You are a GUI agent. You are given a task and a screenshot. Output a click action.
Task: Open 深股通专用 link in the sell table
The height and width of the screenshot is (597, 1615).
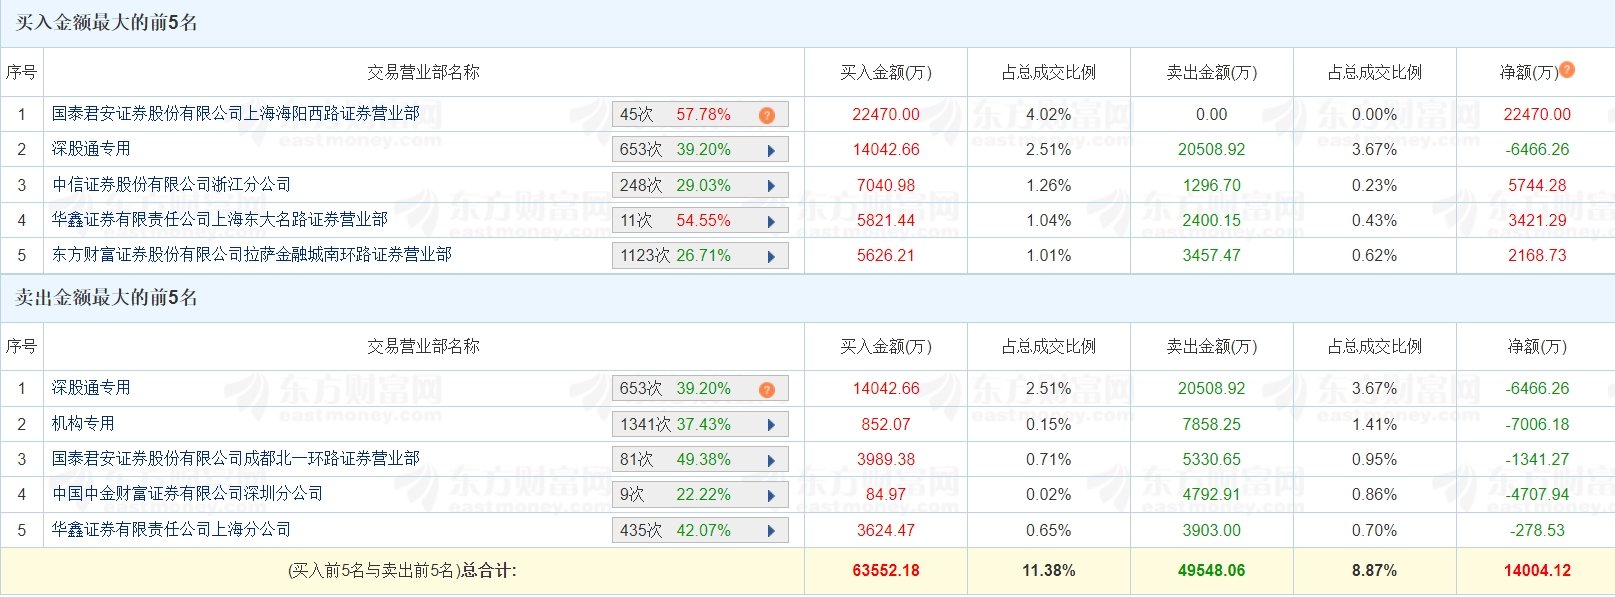point(91,388)
